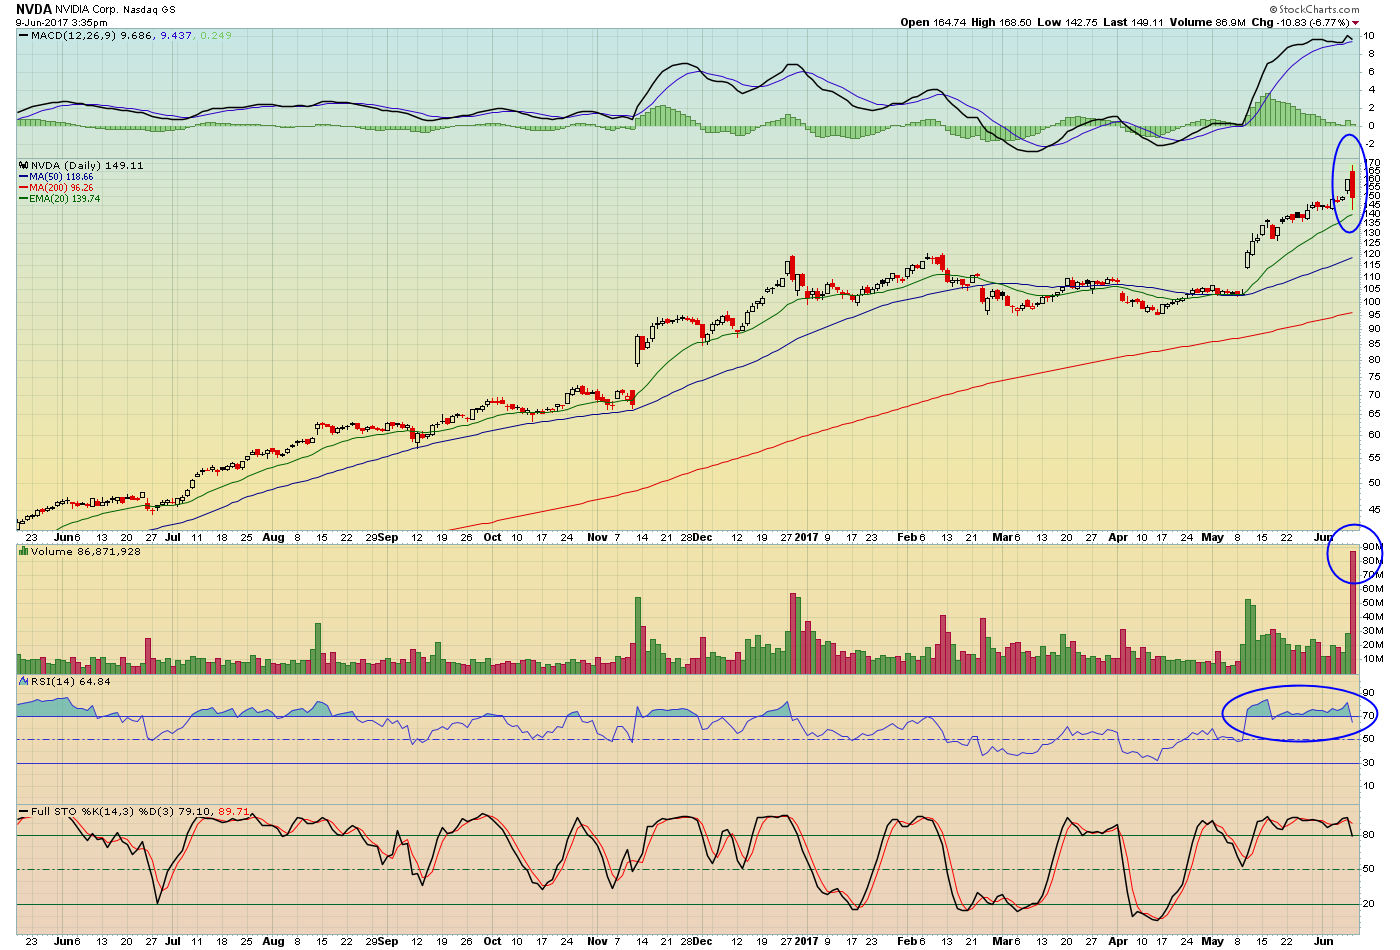Screen dimensions: 1400x950
Task: Click the red line marker before MA(200)
Action: click(x=23, y=188)
